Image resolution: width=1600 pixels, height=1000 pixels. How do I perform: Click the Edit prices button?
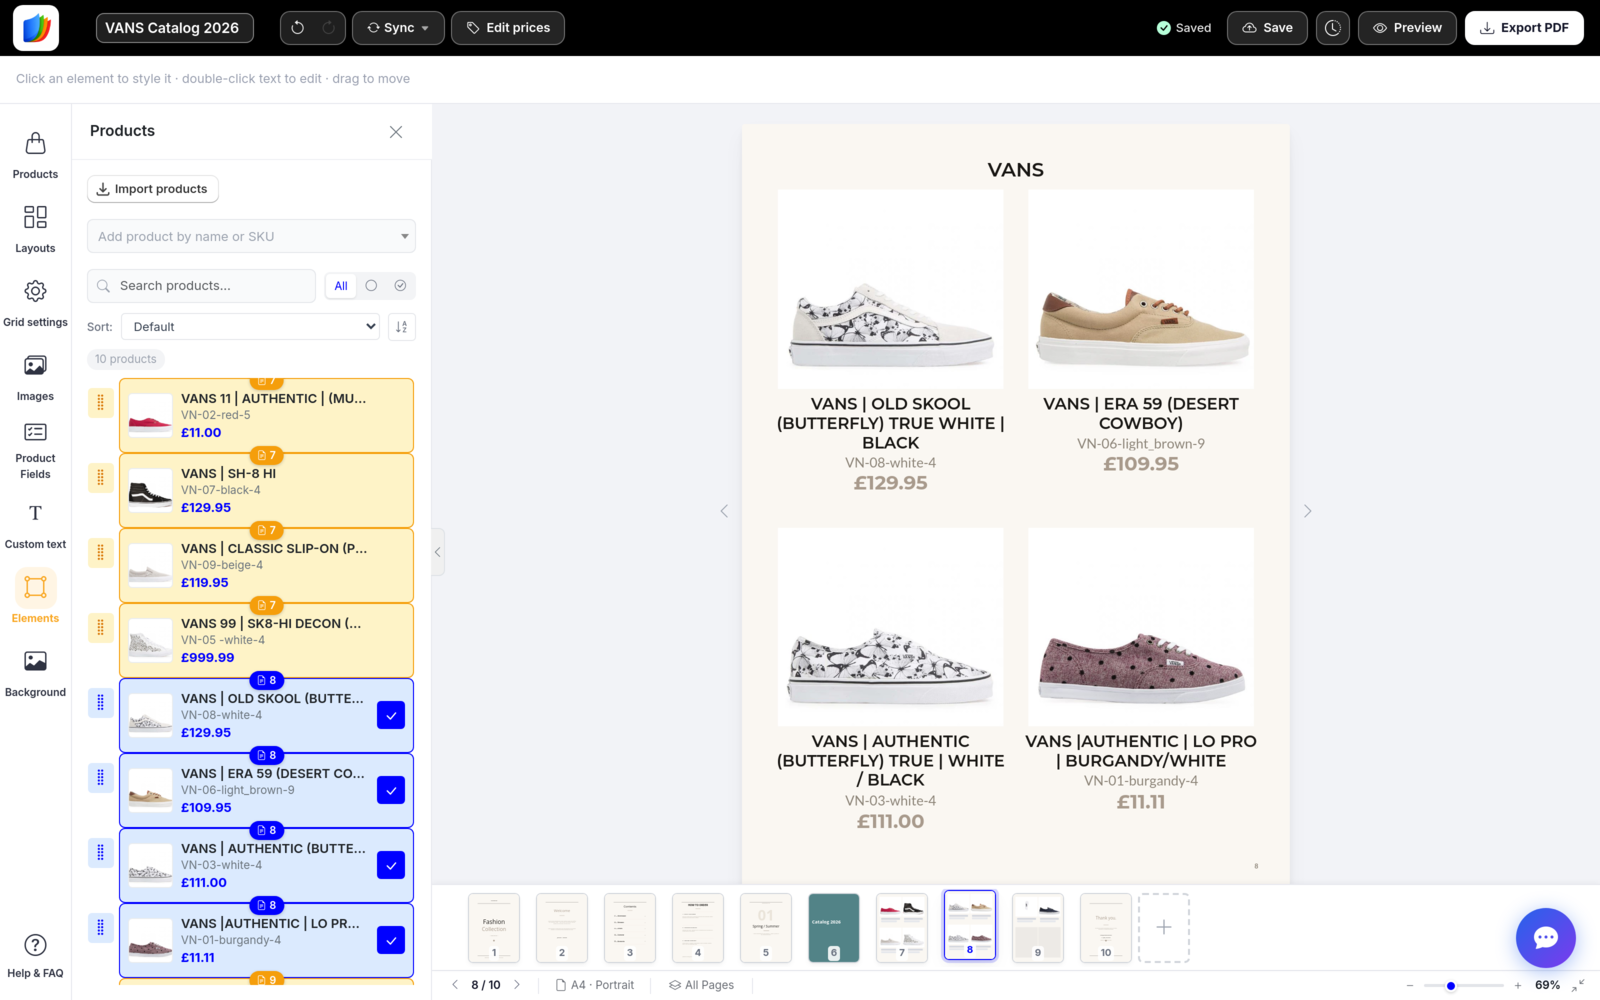coord(508,28)
